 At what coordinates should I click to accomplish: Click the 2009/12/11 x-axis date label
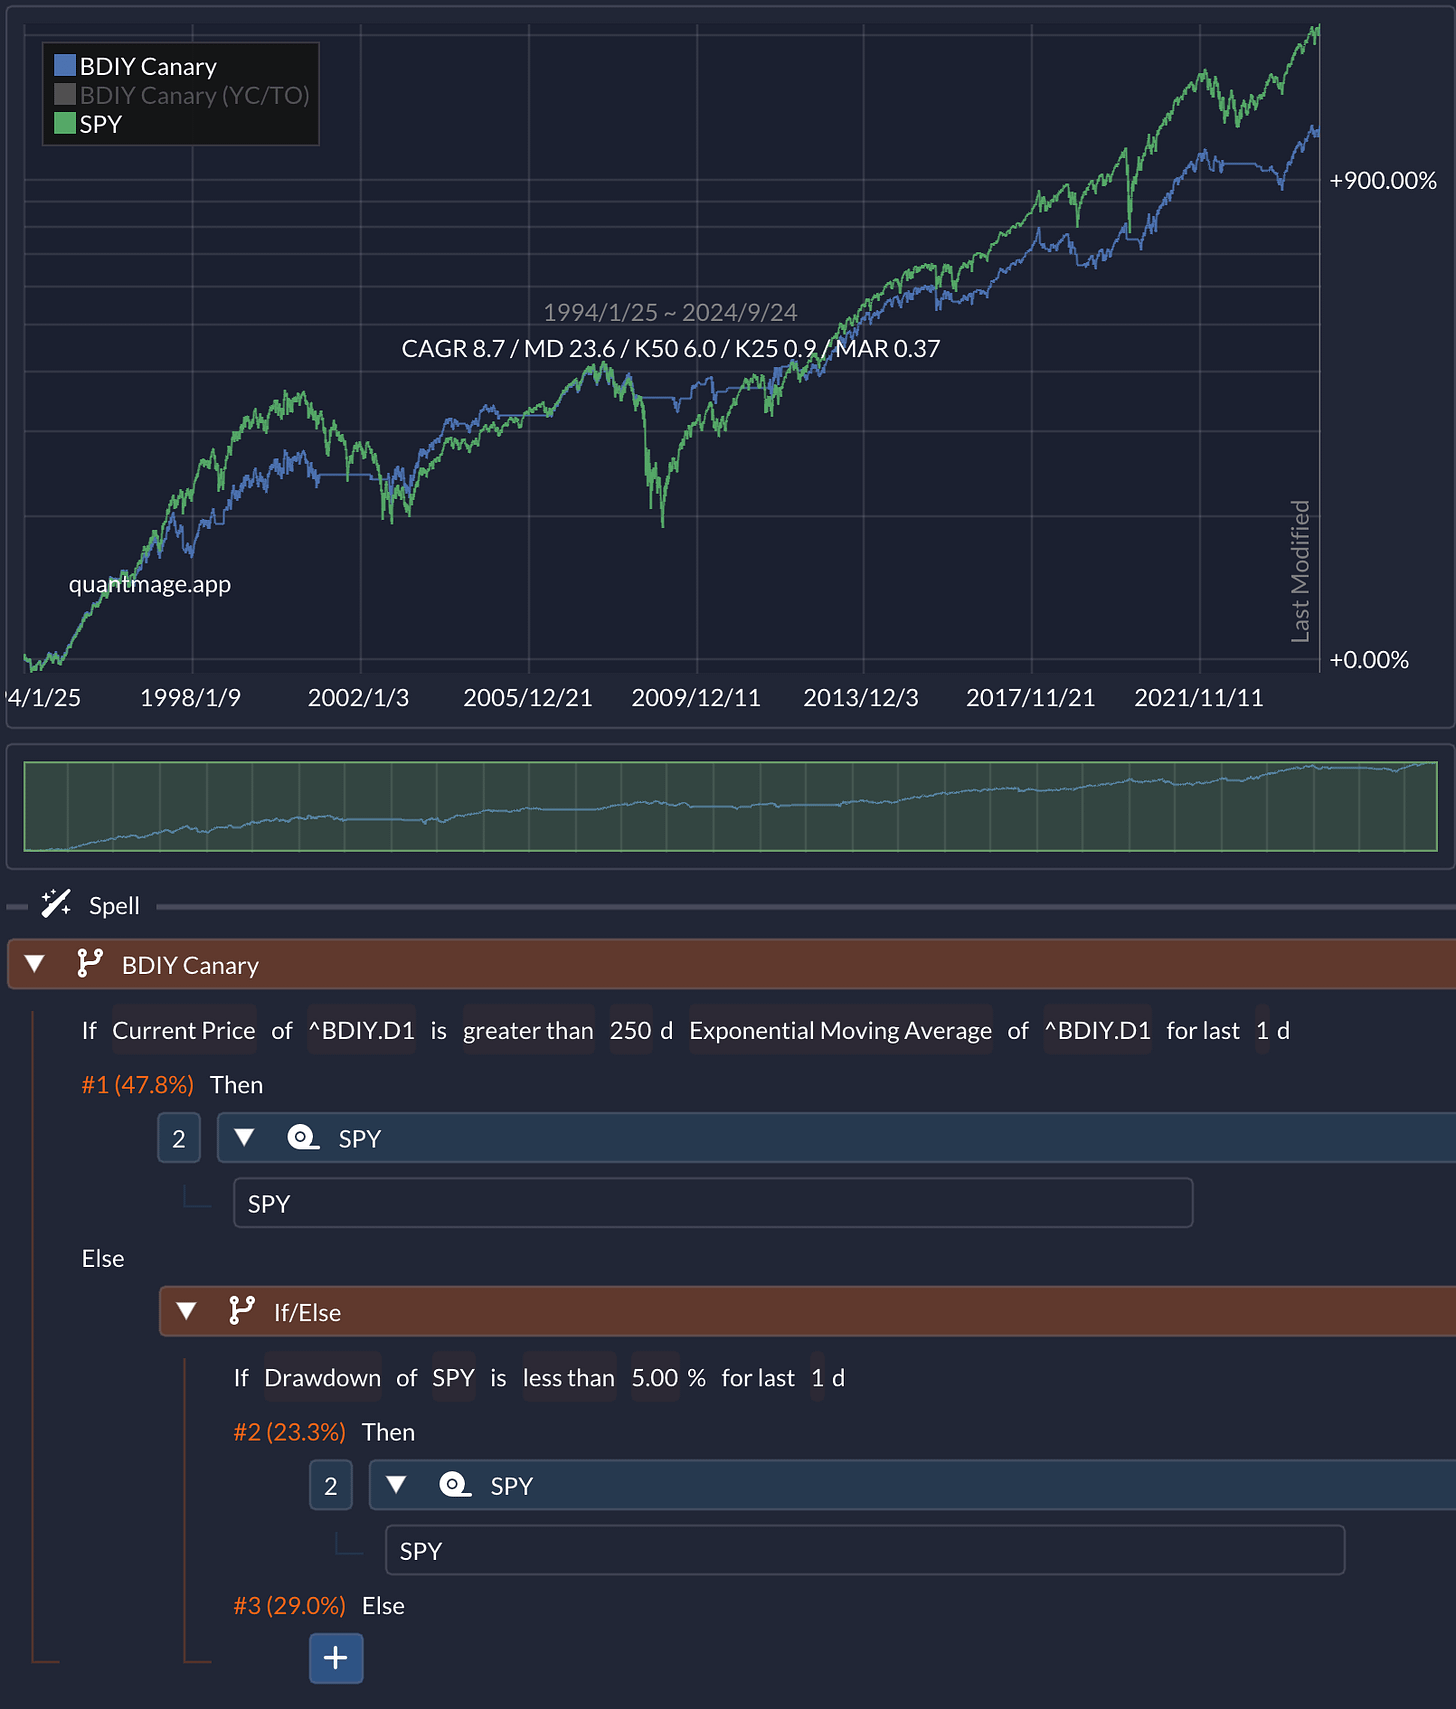pos(696,698)
